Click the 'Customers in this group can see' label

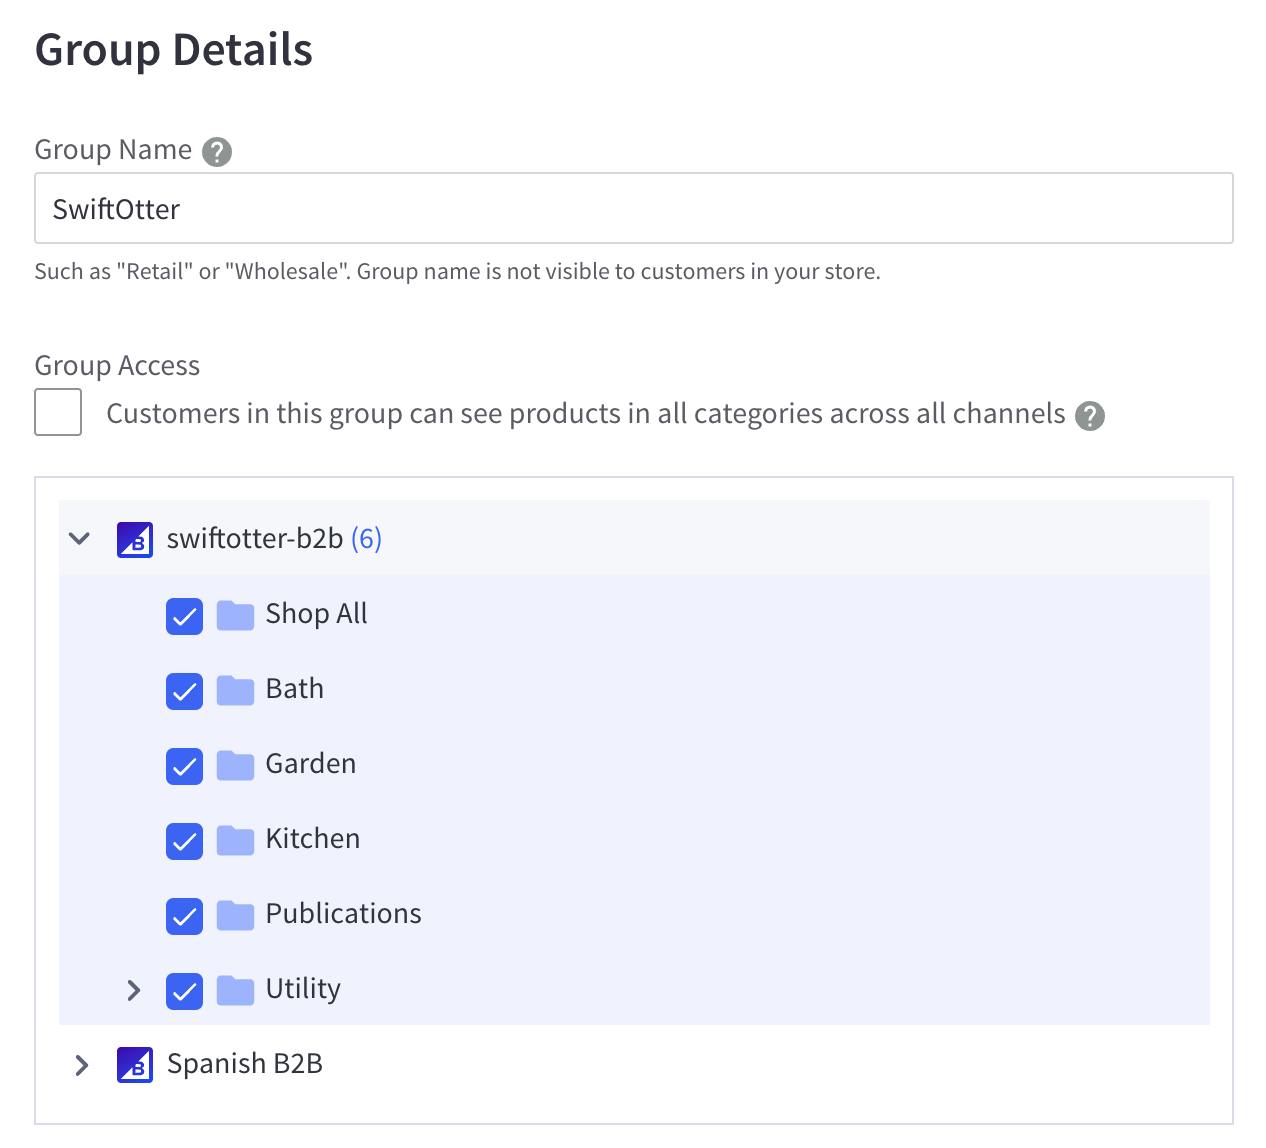click(586, 414)
